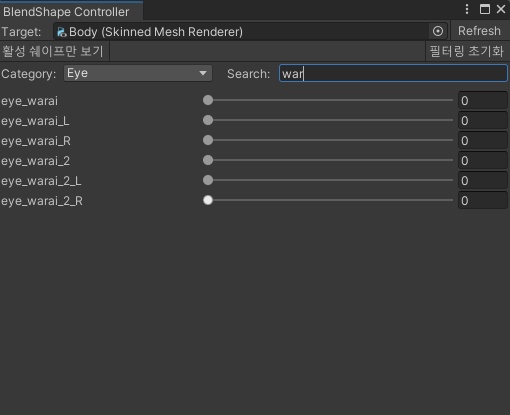
Task: Click the eye_warai_2 value field
Action: click(483, 160)
